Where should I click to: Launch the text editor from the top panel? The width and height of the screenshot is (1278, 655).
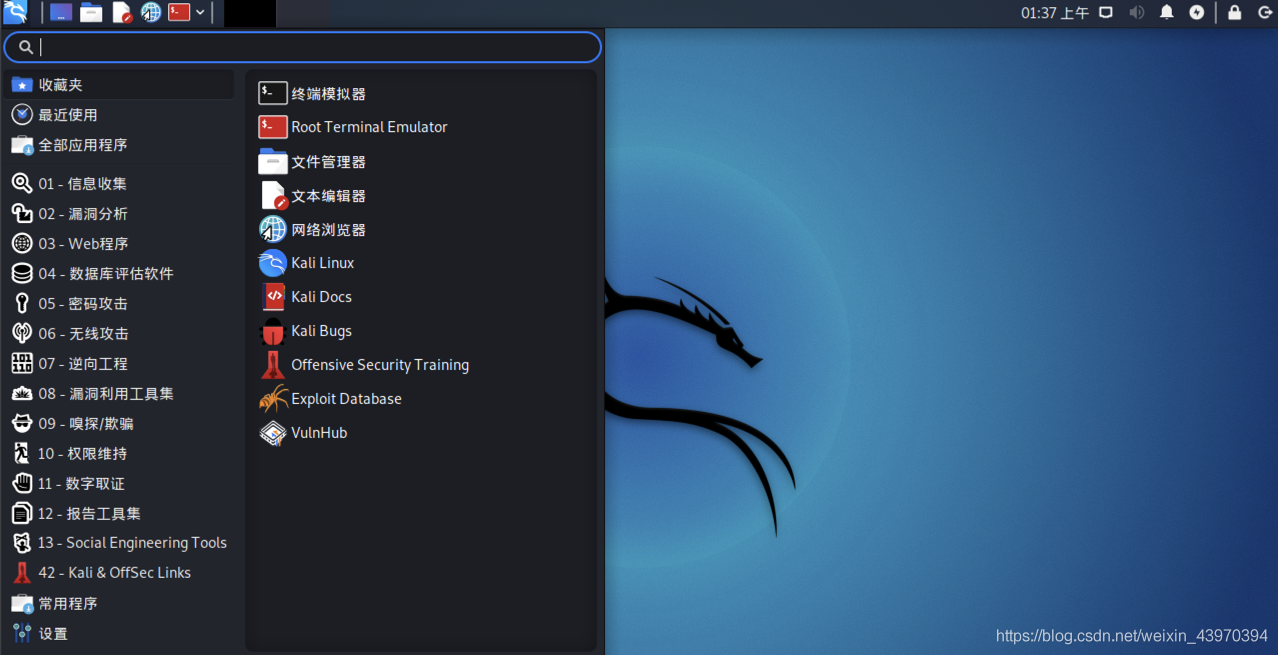[x=121, y=13]
